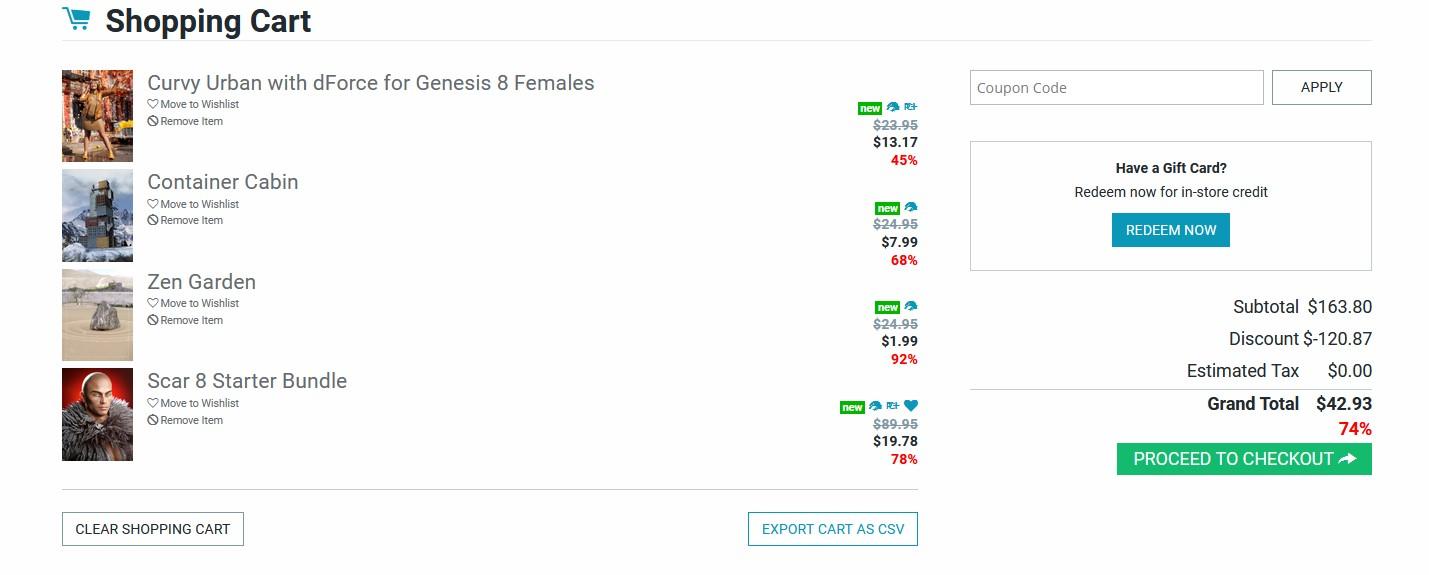1429x575 pixels.
Task: Click the blue helmet icon for Curvy Urban
Action: 893,107
